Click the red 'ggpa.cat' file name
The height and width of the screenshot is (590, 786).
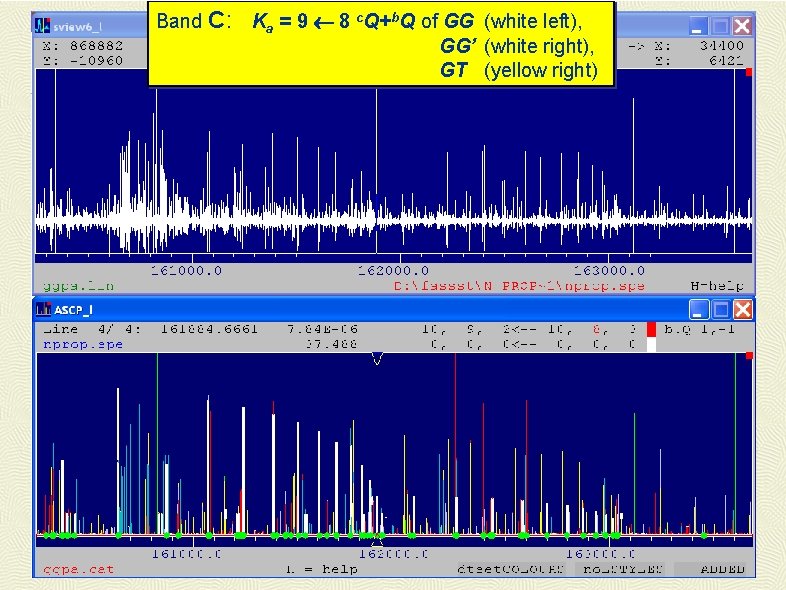[79, 569]
